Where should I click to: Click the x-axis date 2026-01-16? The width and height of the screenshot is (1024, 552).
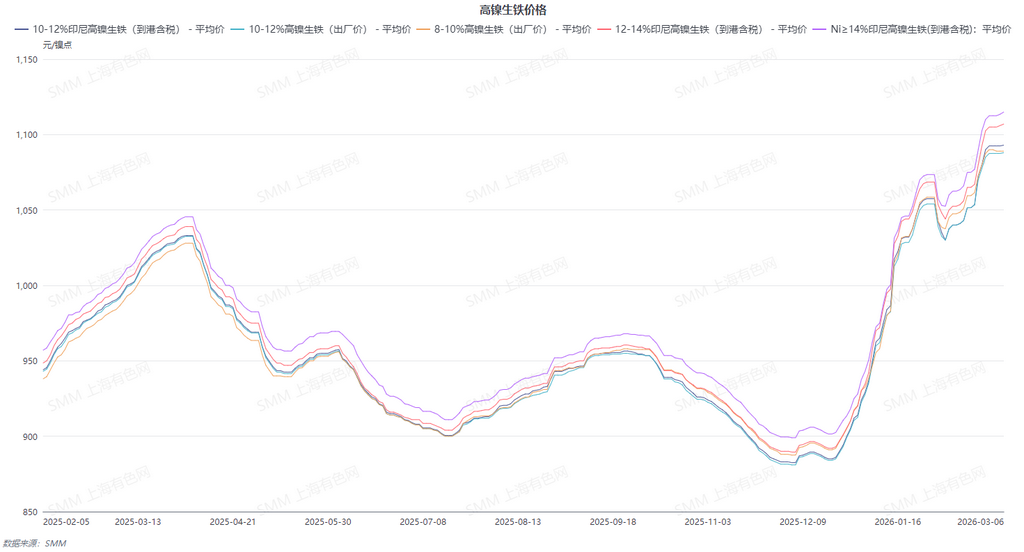tap(898, 522)
